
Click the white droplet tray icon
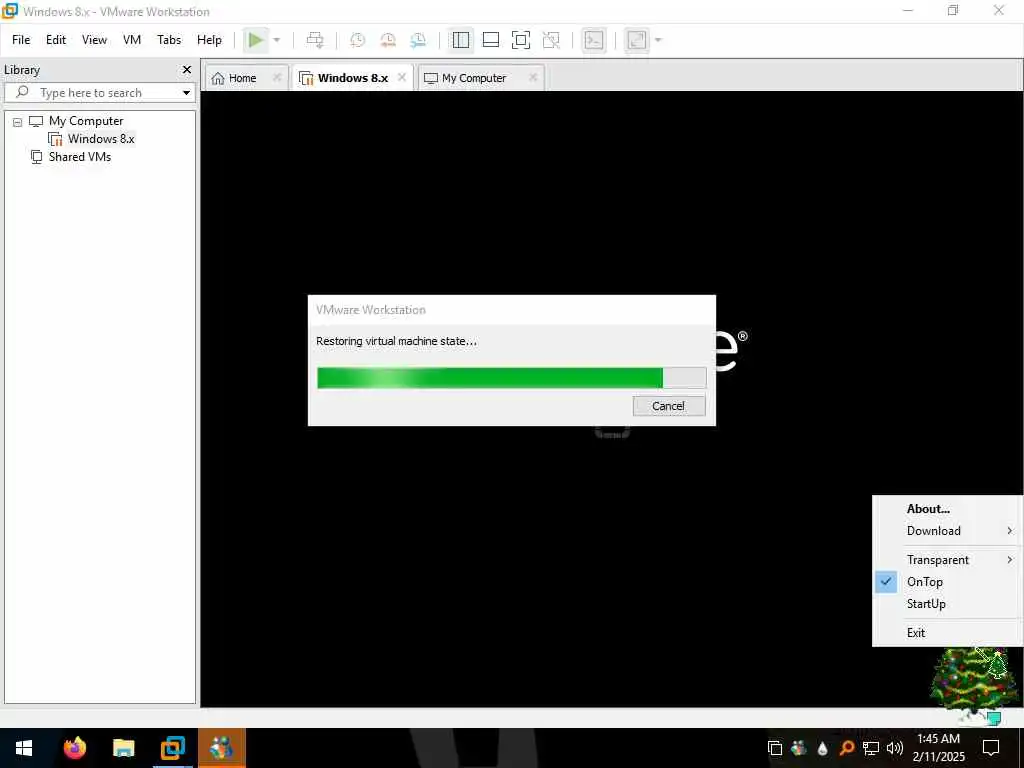coord(822,748)
